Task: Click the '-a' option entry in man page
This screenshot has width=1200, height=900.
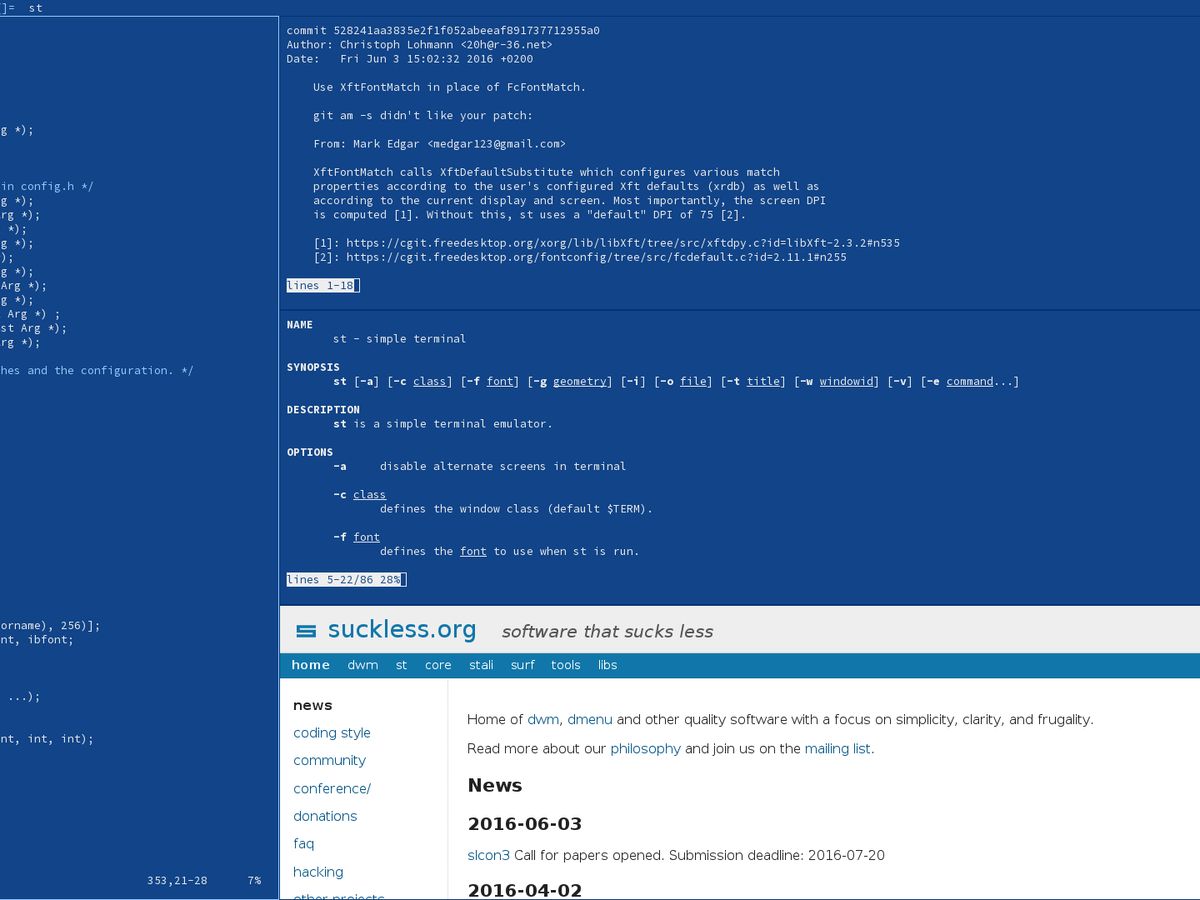Action: [480, 466]
